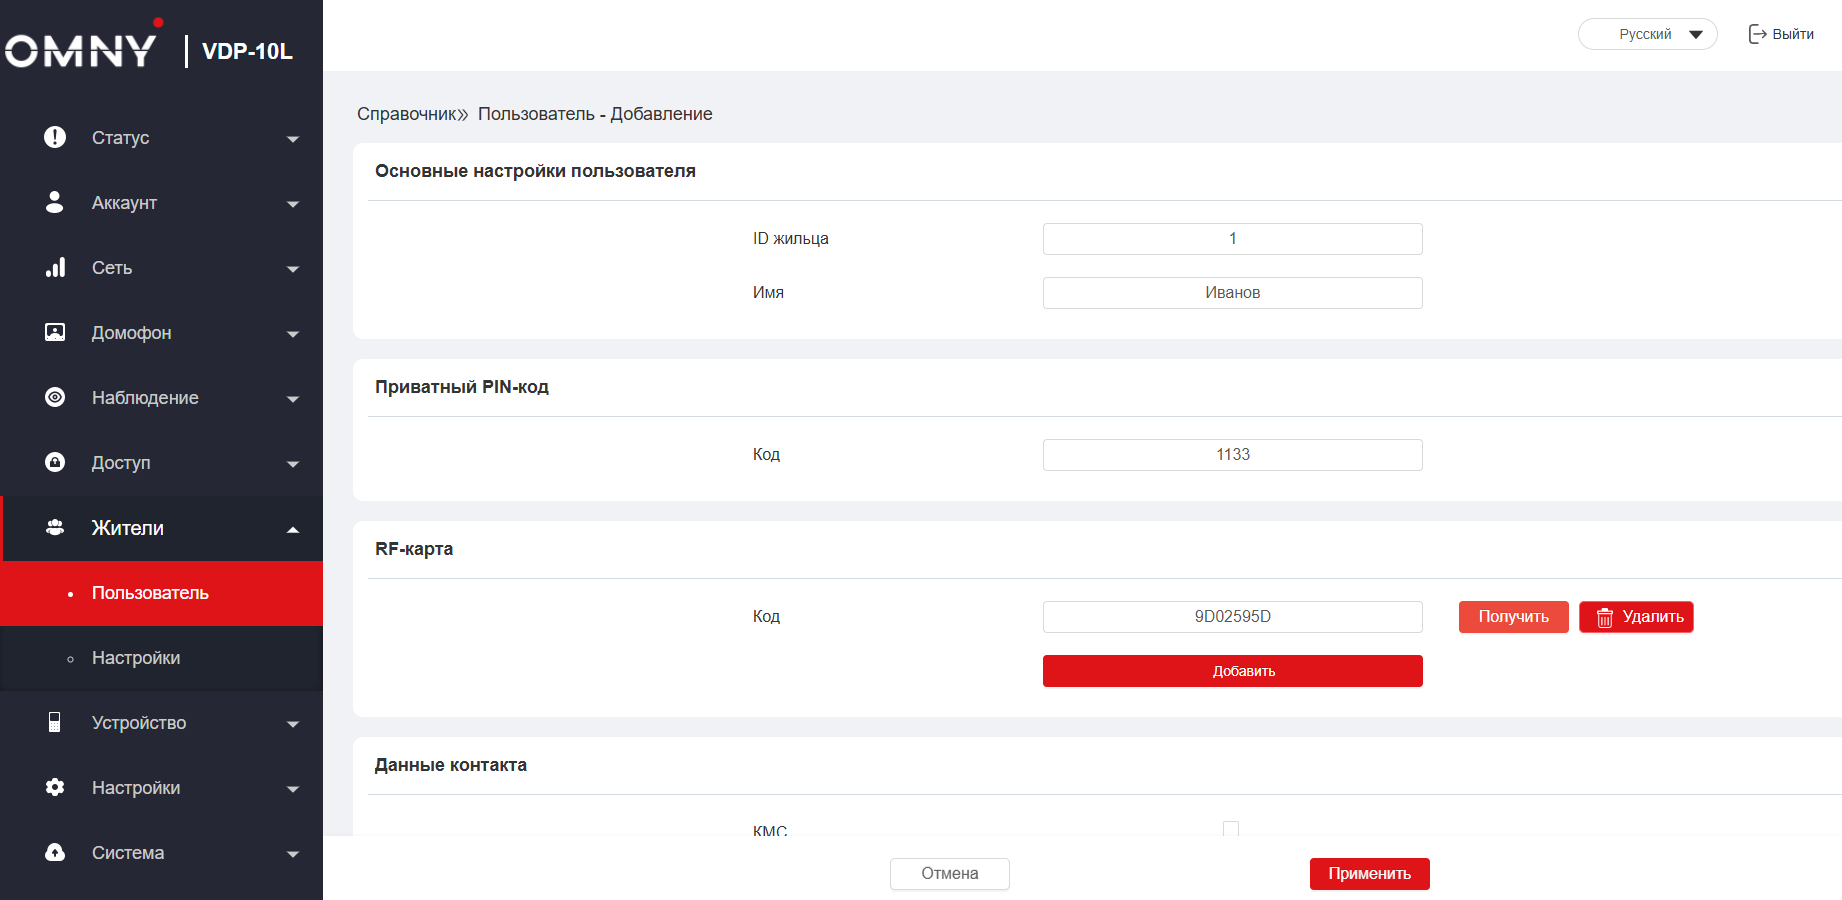Click the Система cloud icon

point(55,852)
